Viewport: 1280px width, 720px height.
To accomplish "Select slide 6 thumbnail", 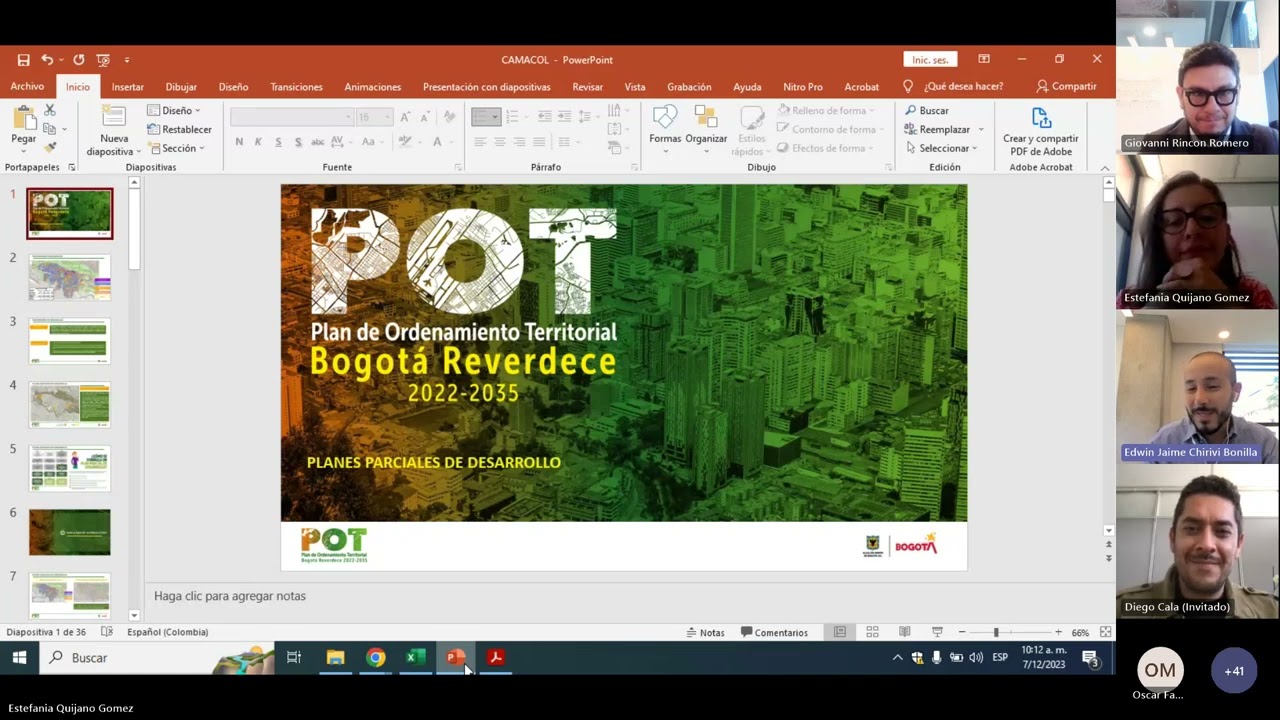I will [69, 532].
